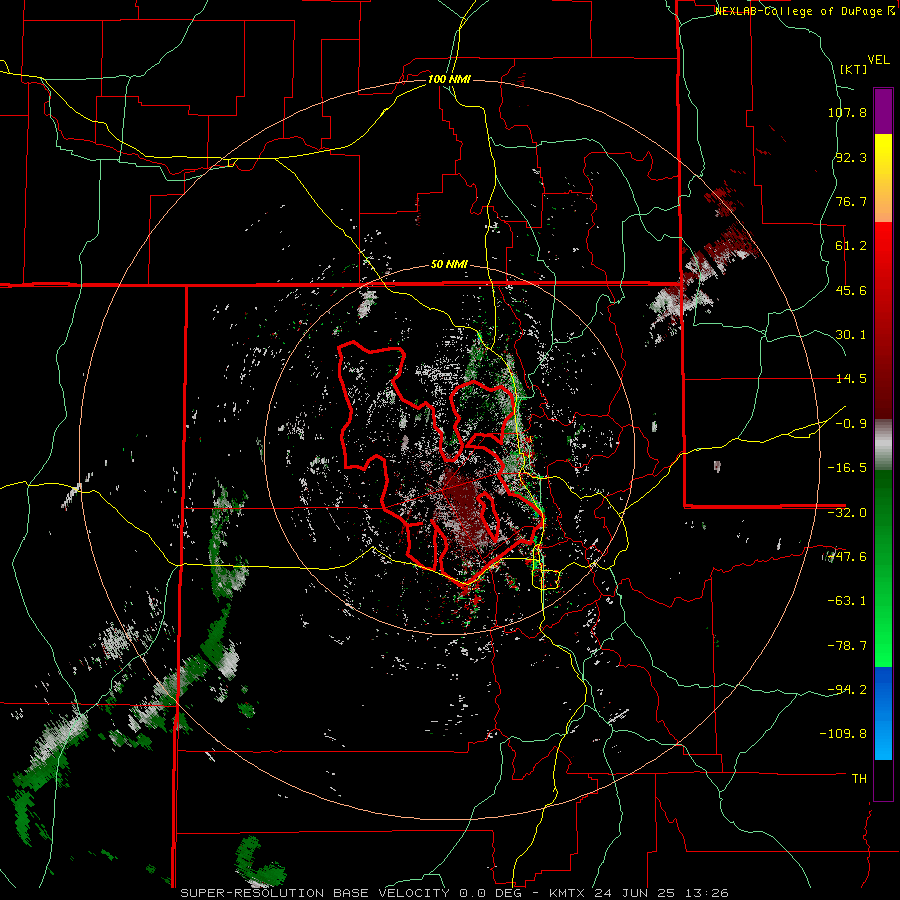Click the -78.7 velocity legend value
Screen dimensions: 900x900
pyautogui.click(x=847, y=646)
